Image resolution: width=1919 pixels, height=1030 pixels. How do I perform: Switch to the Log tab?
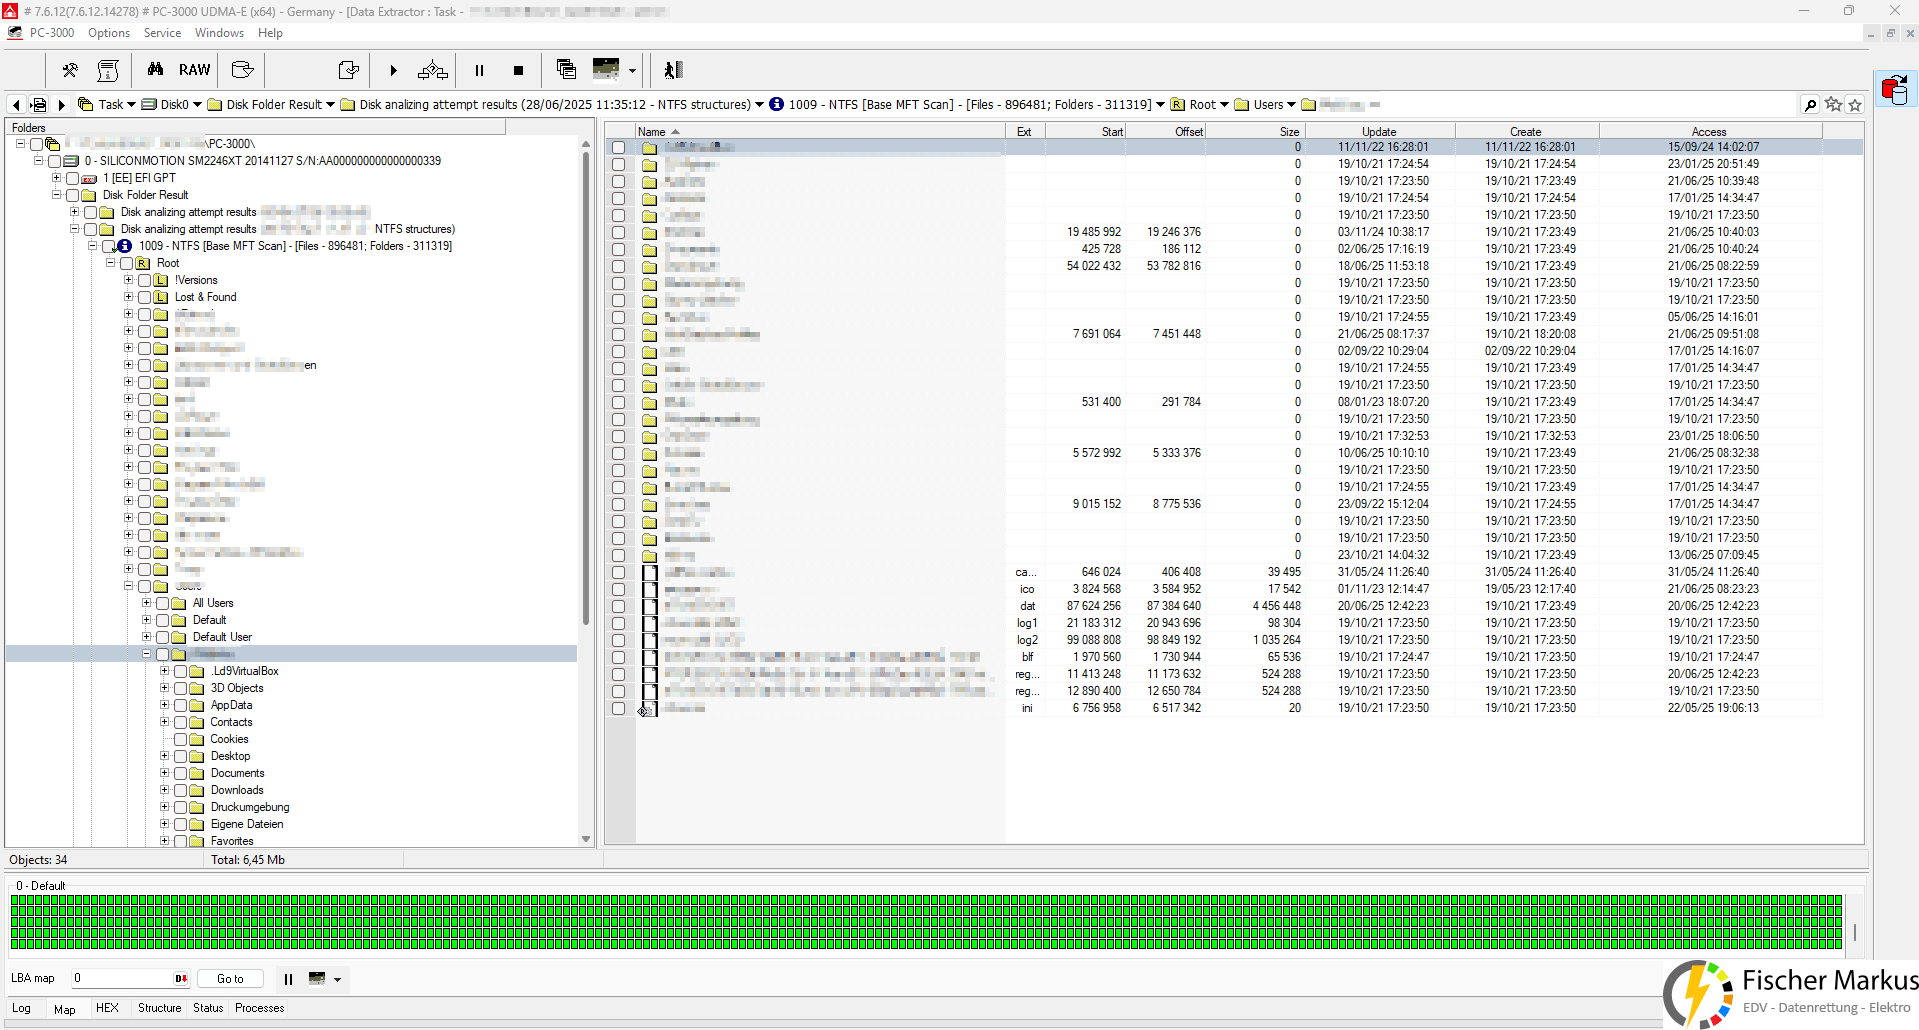[21, 1008]
